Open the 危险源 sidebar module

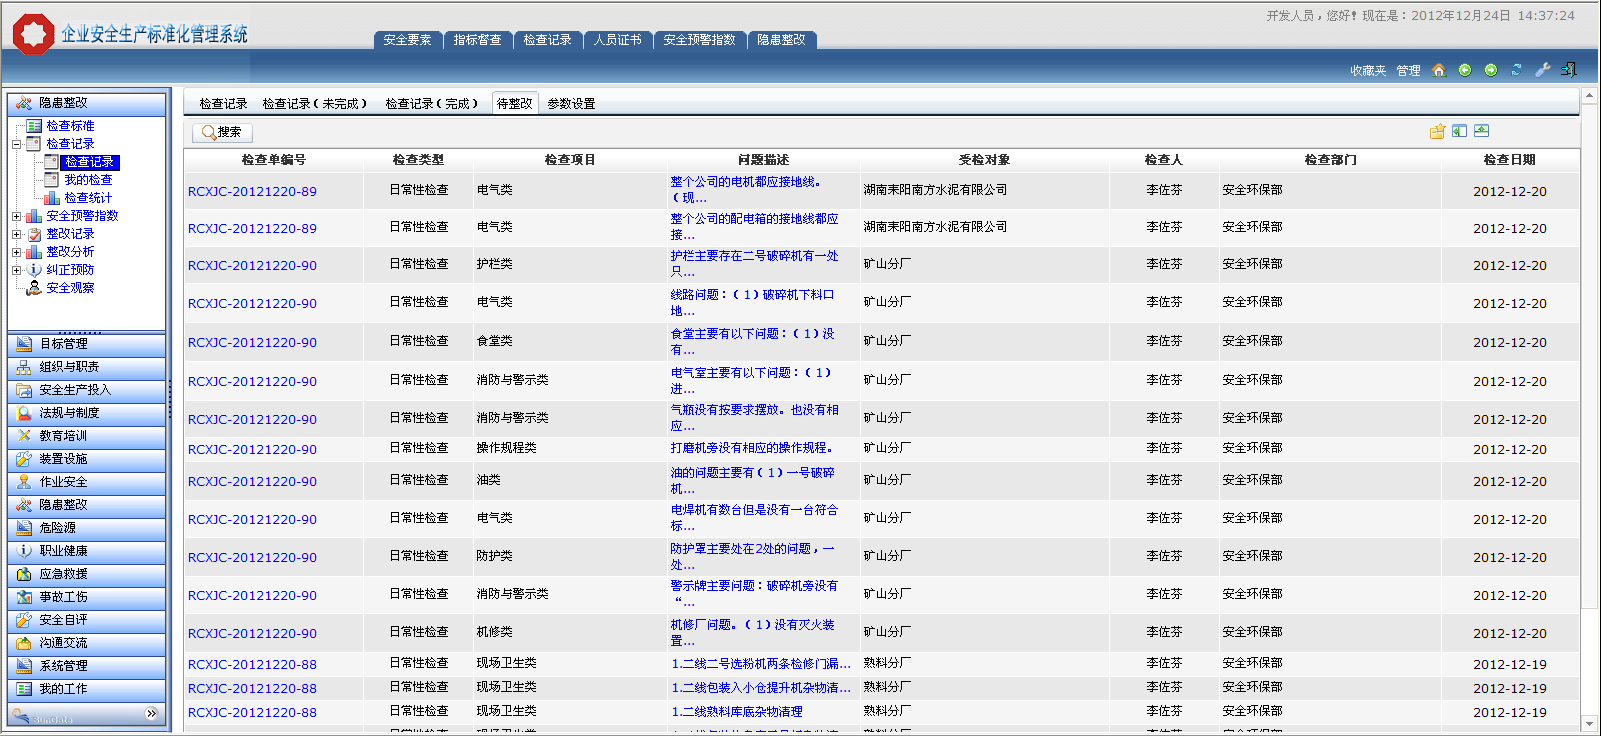57,528
